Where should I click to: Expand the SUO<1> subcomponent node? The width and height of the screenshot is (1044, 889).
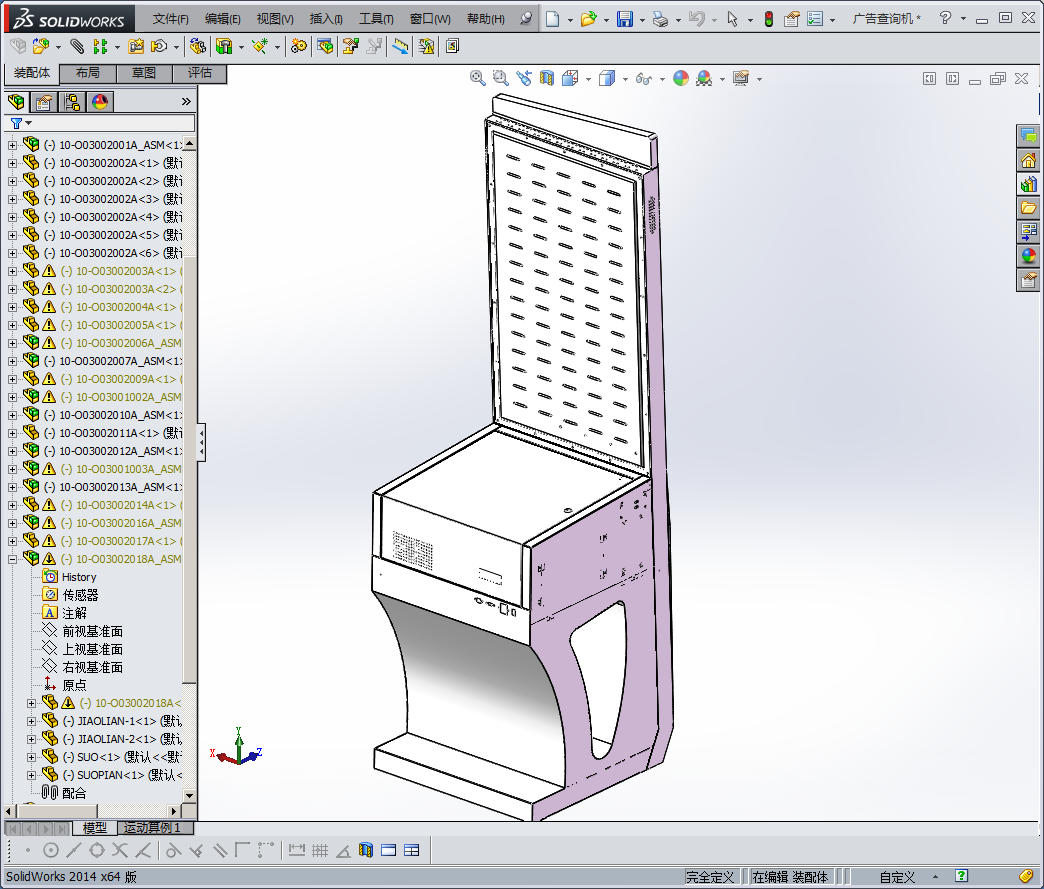[x=31, y=757]
